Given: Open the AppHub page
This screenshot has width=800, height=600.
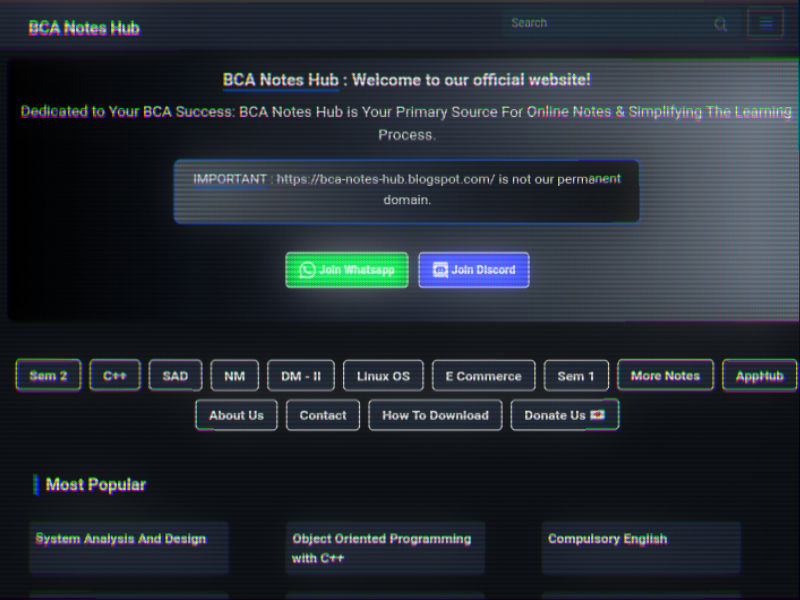Looking at the screenshot, I should click(759, 375).
